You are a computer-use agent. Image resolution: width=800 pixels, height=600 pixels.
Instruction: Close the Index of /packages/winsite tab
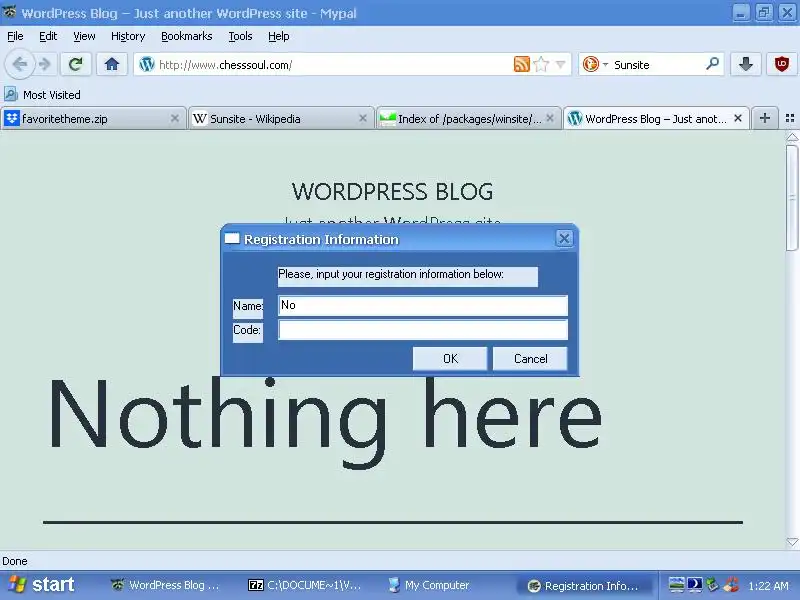pyautogui.click(x=550, y=118)
